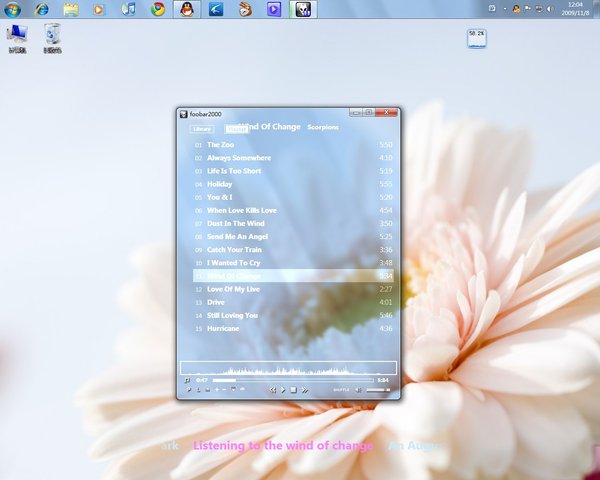The width and height of the screenshot is (600, 480).
Task: Select track Love Of My Live
Action: coord(293,289)
